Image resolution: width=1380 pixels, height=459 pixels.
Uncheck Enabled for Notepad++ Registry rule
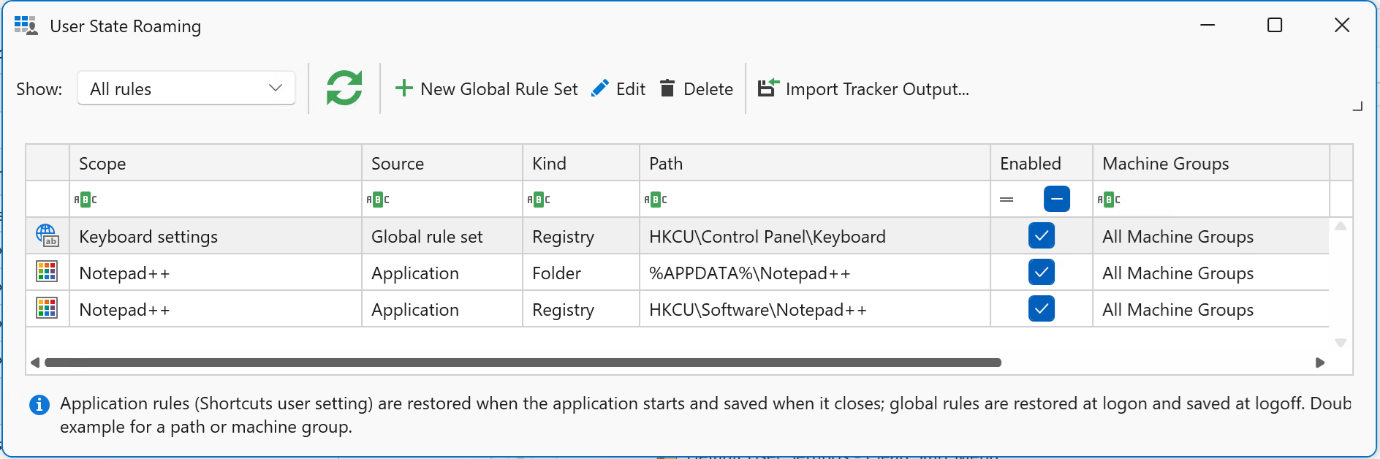coord(1041,308)
